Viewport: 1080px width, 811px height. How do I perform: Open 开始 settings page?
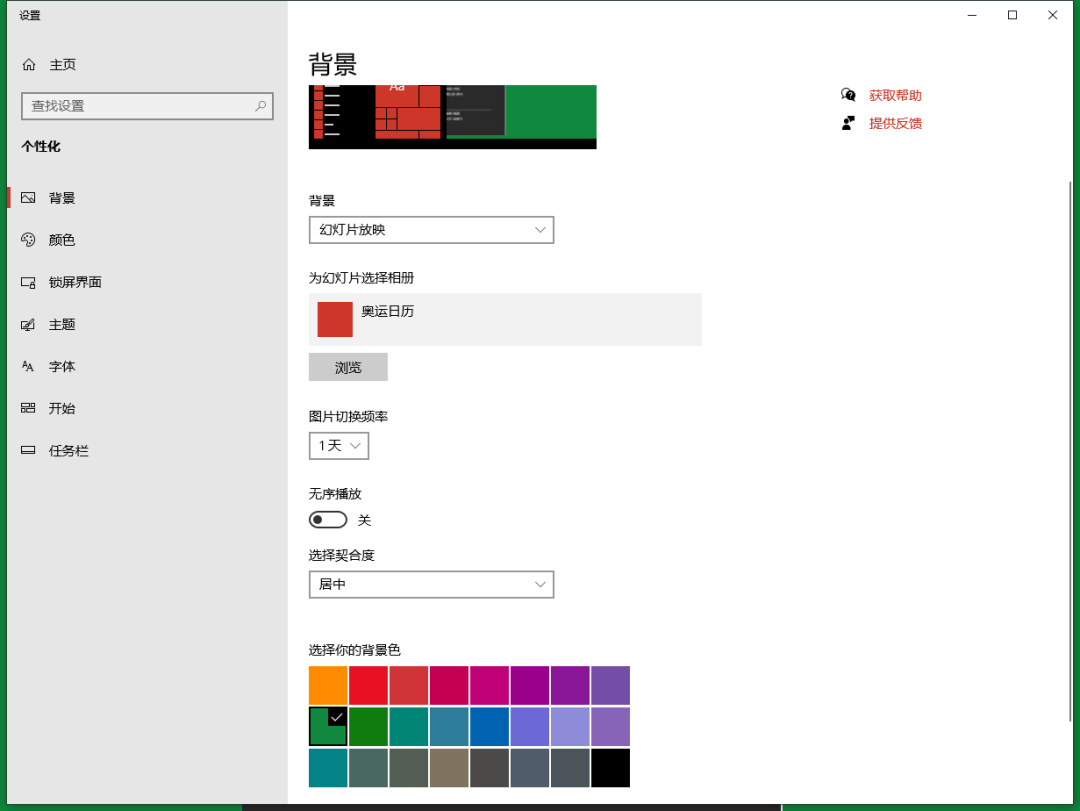(62, 409)
